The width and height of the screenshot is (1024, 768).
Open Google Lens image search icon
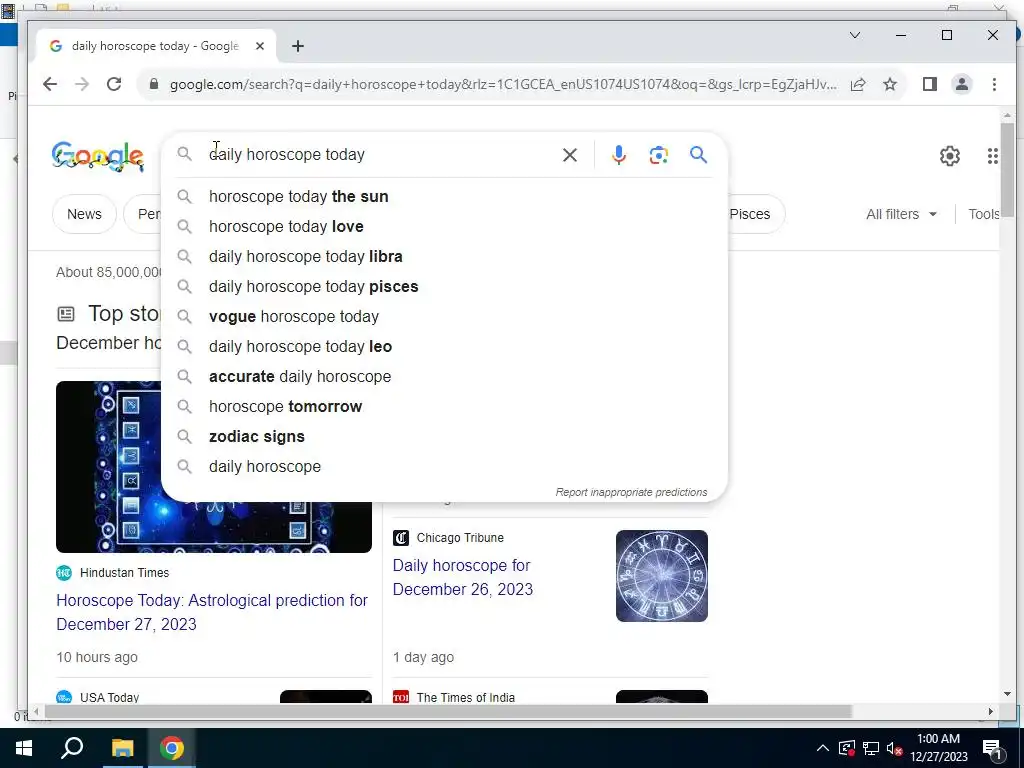click(x=658, y=155)
